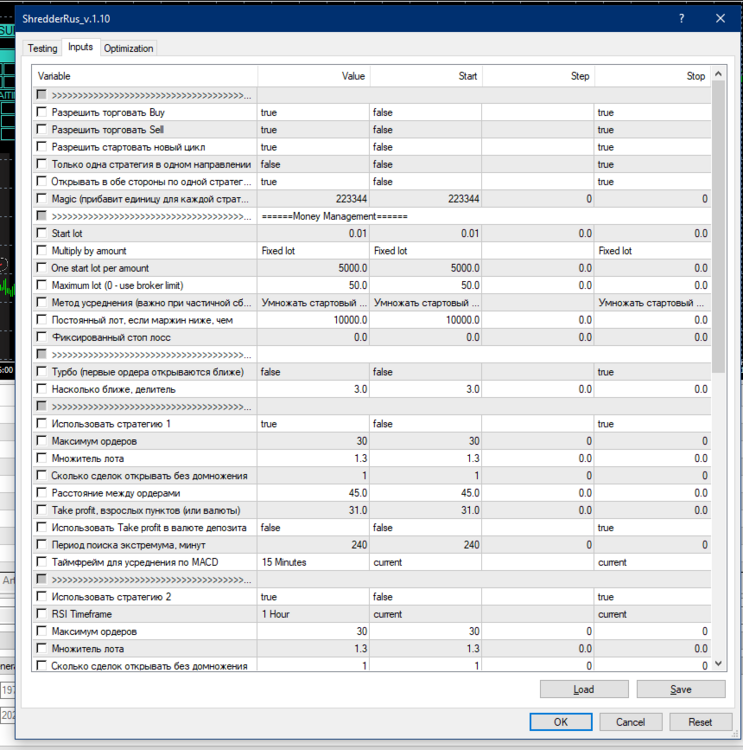Click the scrollbar up arrow

718,74
